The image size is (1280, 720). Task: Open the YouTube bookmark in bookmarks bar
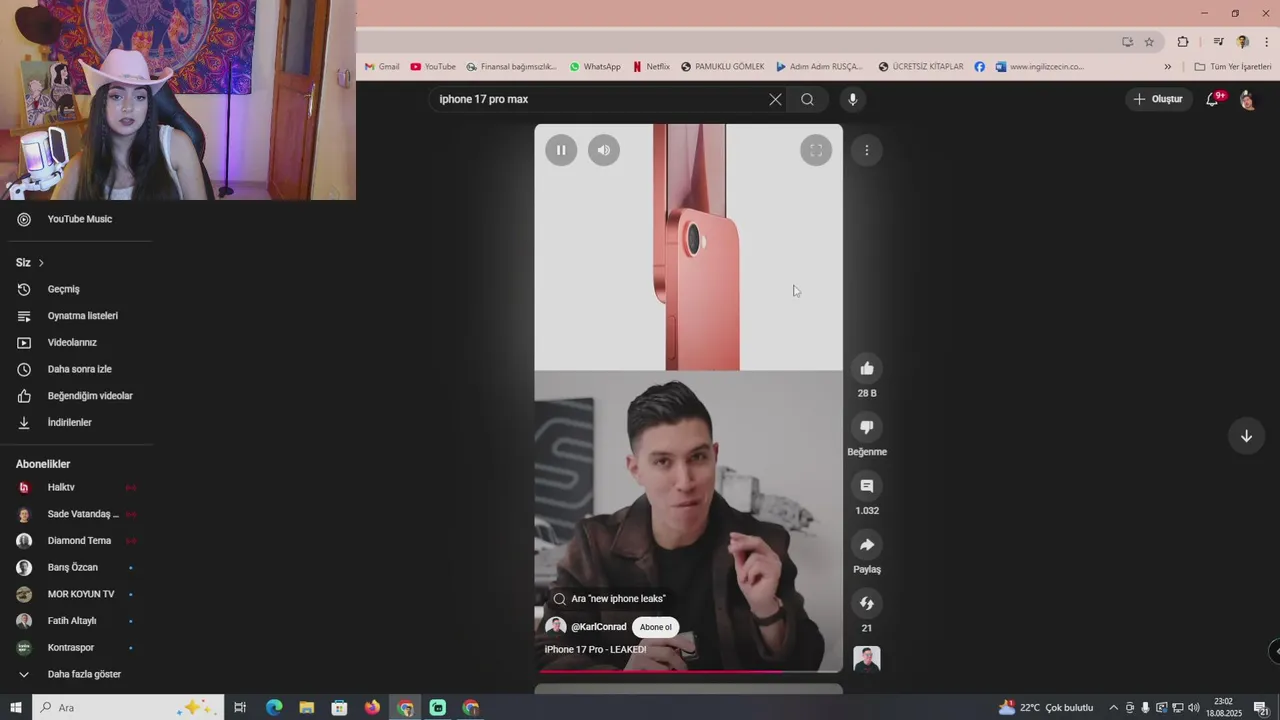pyautogui.click(x=433, y=67)
